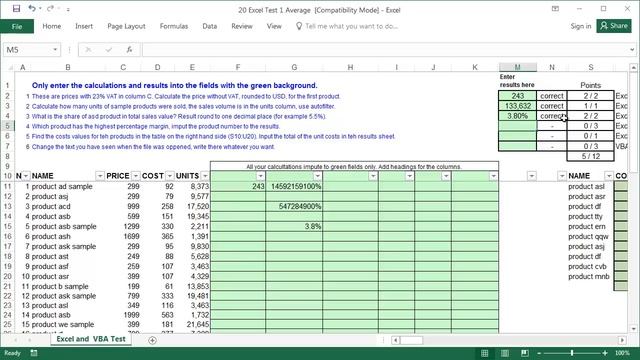Click the Sign in link
The height and width of the screenshot is (360, 640).
coord(580,26)
